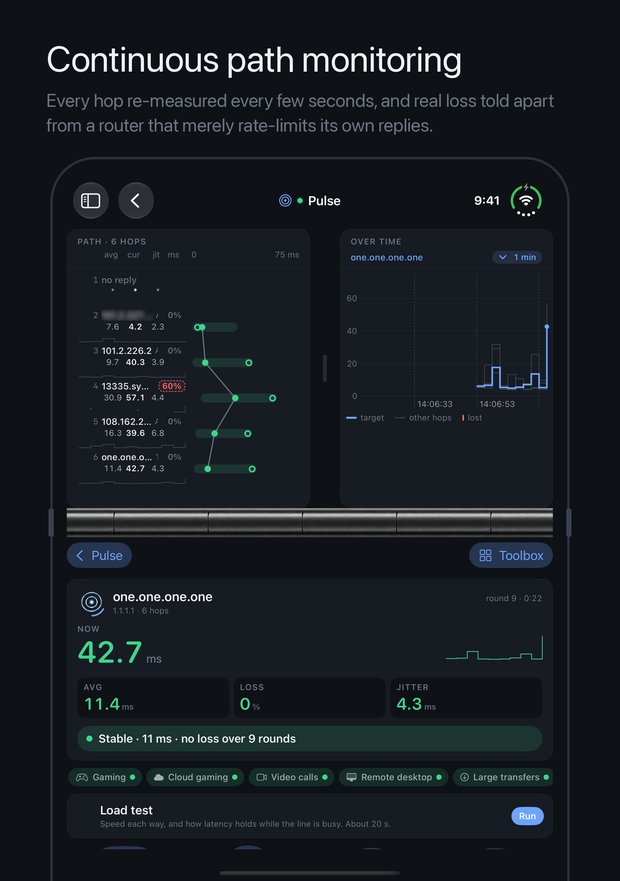The image size is (620, 881).
Task: Click the 60% loss badge on hop 4
Action: click(171, 386)
